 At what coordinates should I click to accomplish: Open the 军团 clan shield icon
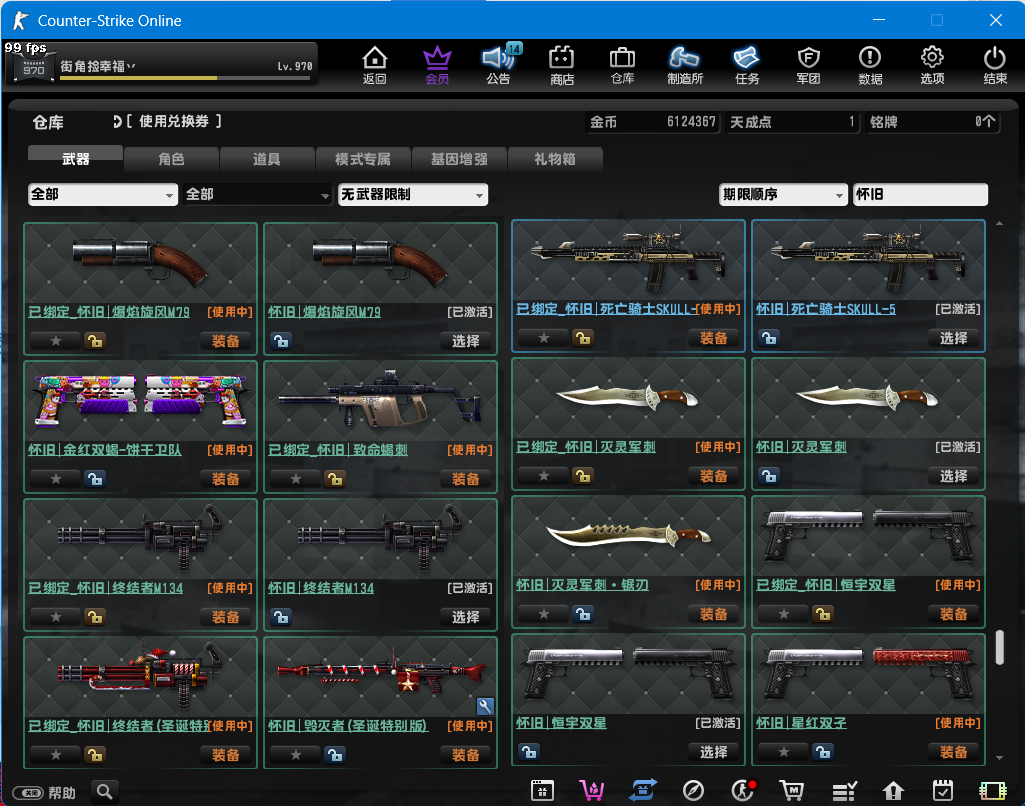pyautogui.click(x=809, y=65)
